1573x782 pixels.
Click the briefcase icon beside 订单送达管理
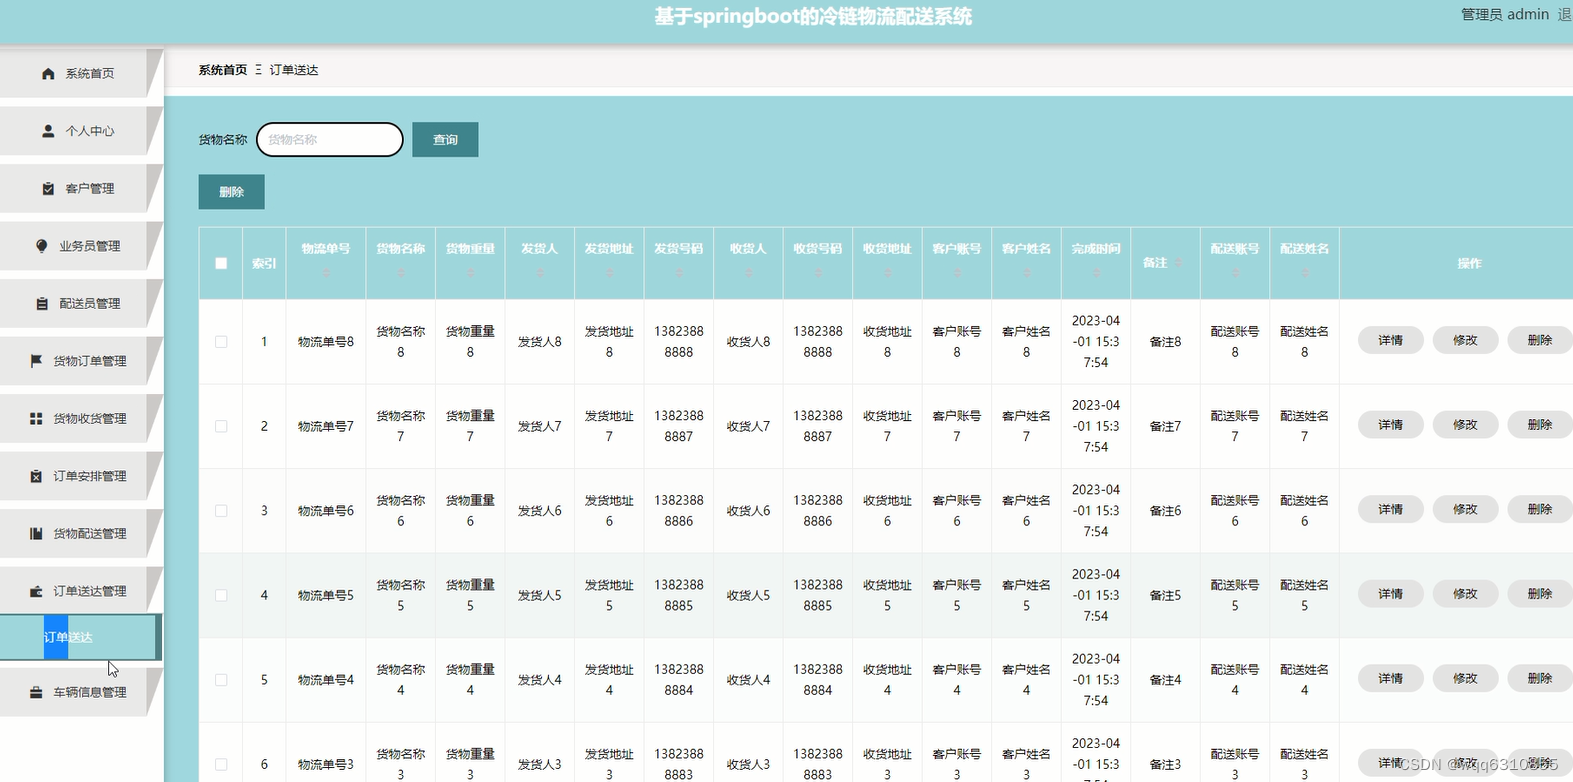[36, 591]
